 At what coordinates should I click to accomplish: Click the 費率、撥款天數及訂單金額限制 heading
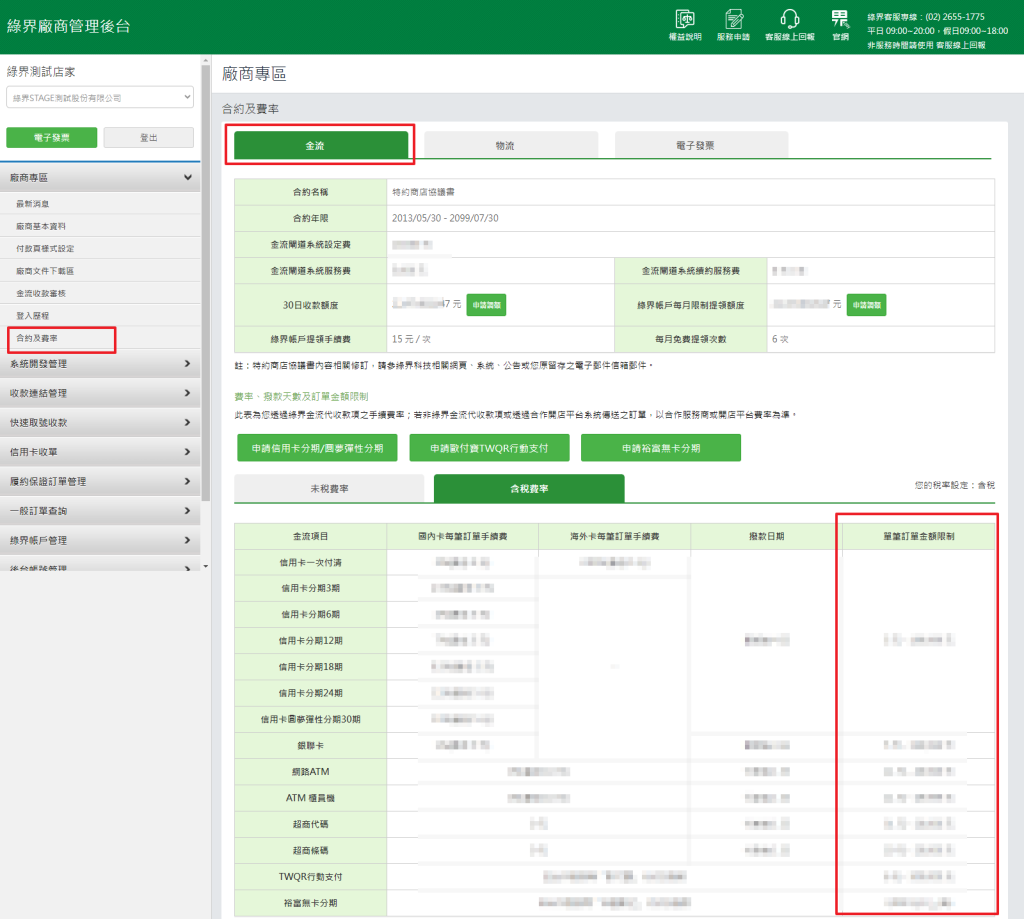click(301, 396)
